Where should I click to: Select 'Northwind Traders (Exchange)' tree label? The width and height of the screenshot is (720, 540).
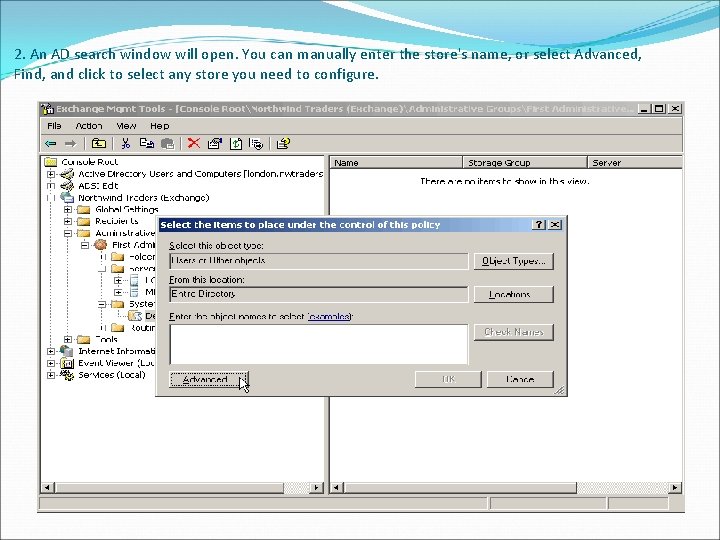(143, 197)
